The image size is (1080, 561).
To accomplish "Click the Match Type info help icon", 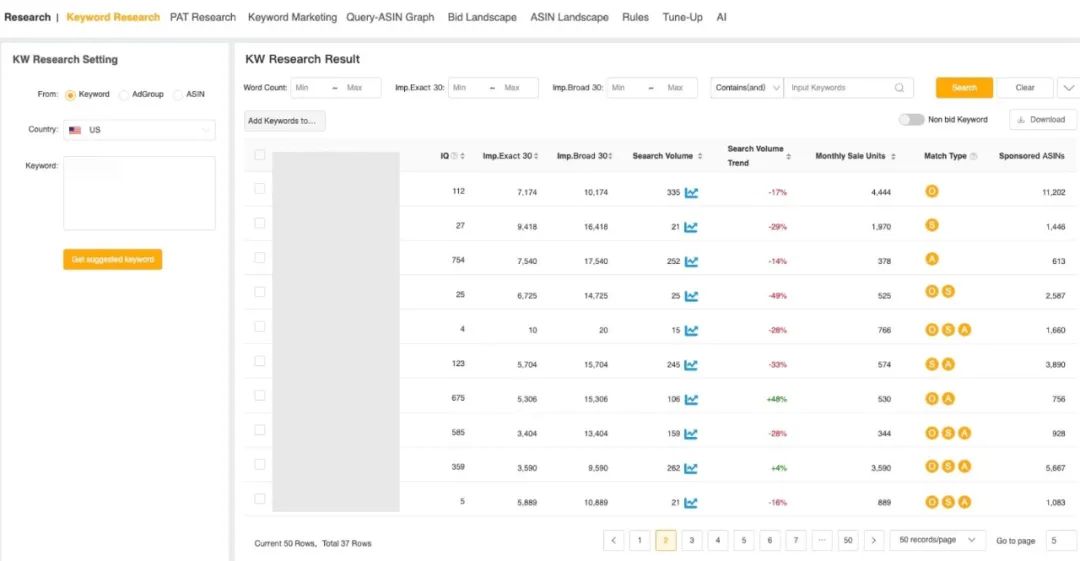I will click(x=973, y=156).
